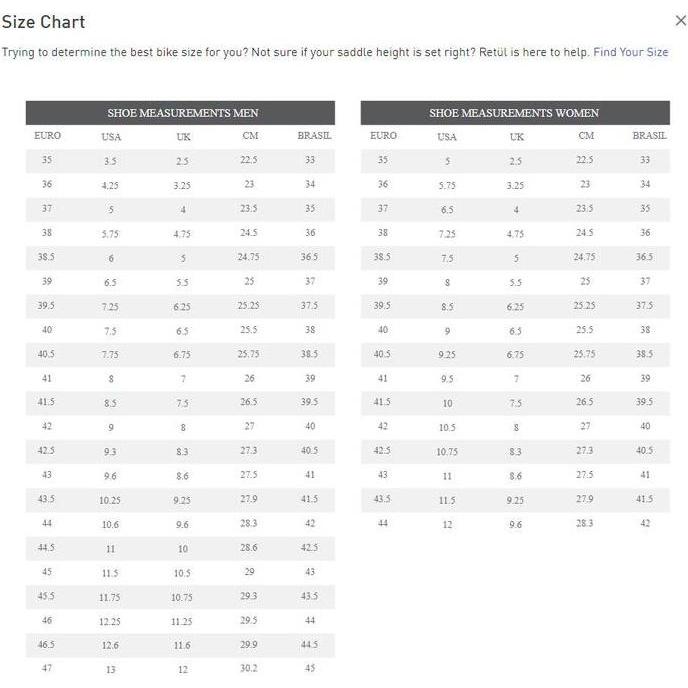The width and height of the screenshot is (688, 688).
Task: Open the Find Your Size link
Action: [x=630, y=52]
